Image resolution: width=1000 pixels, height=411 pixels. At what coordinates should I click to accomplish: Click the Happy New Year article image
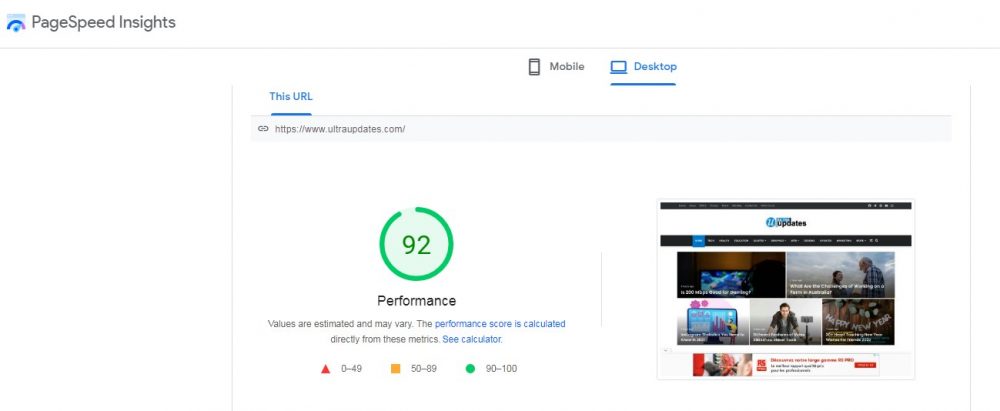(858, 322)
